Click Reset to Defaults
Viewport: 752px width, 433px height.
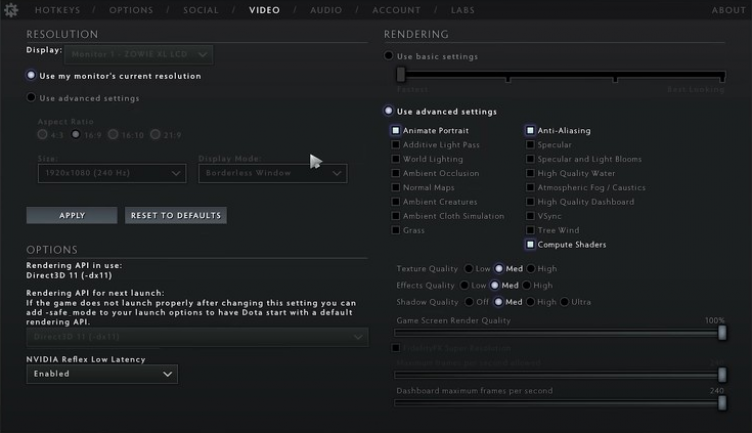click(175, 215)
